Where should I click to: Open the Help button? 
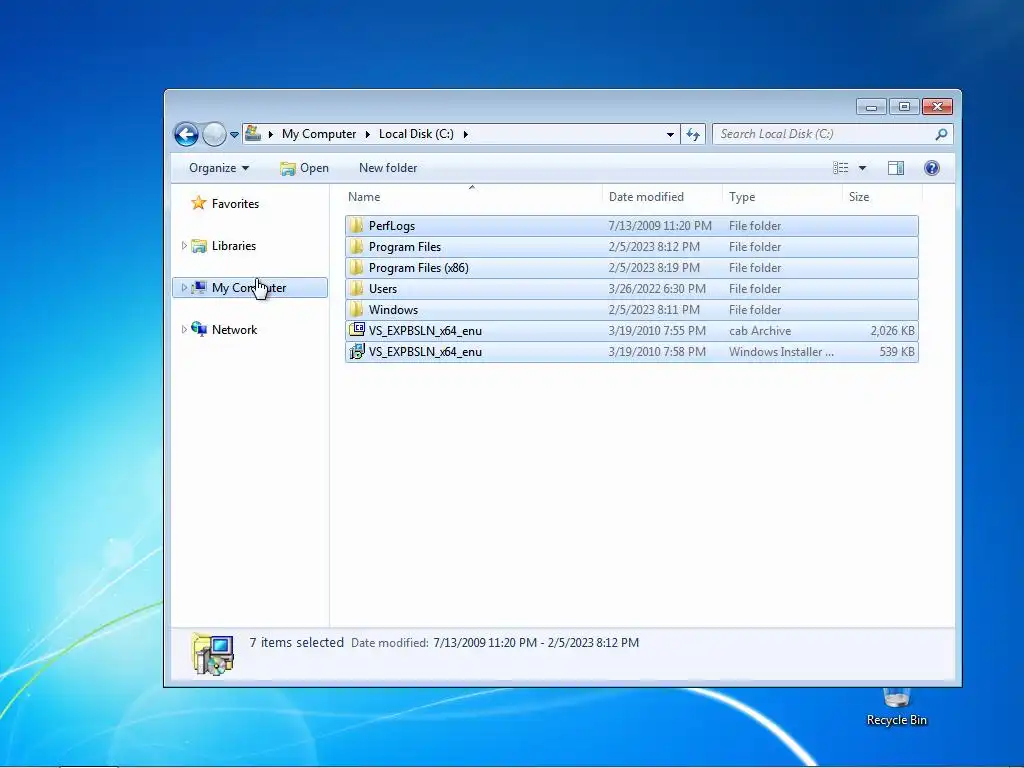click(x=932, y=168)
